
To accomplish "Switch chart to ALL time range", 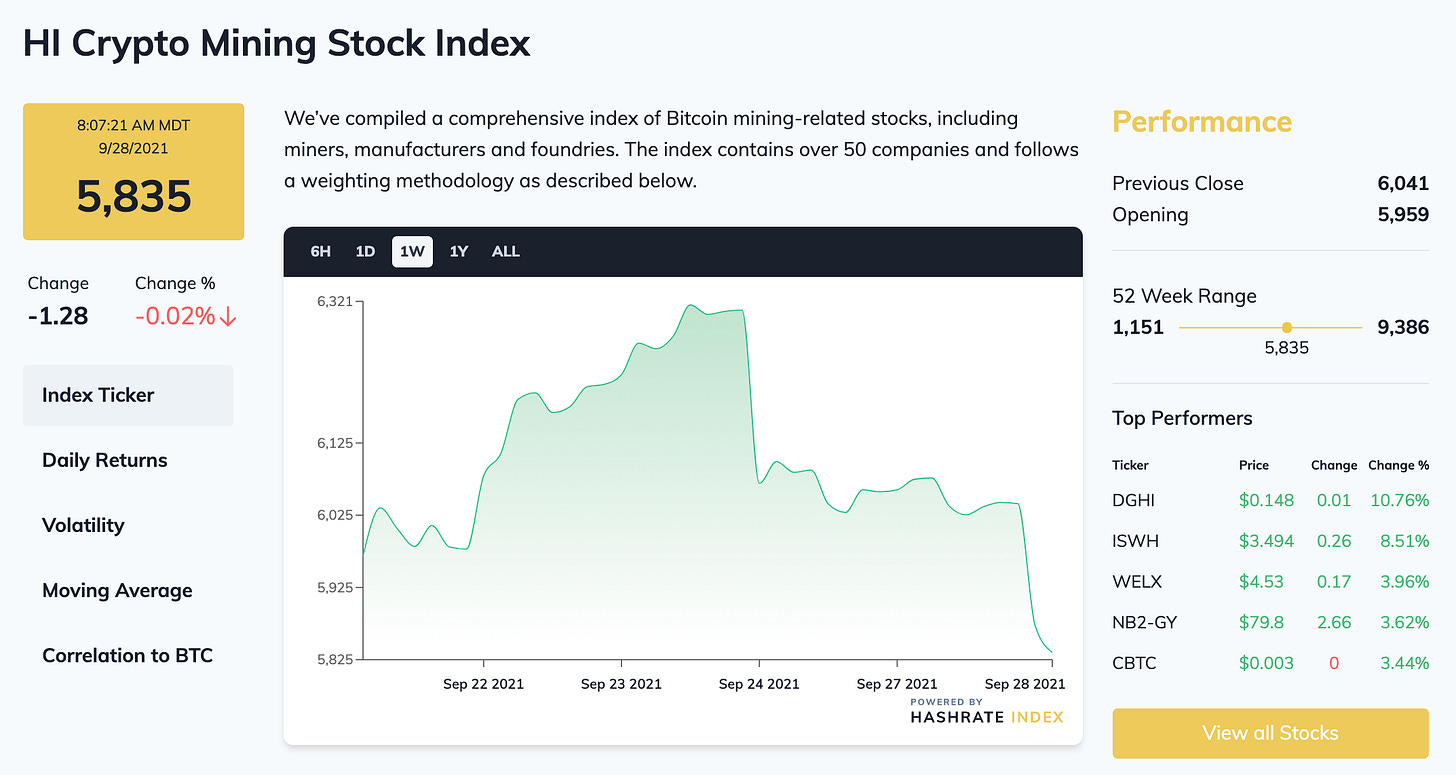I will pyautogui.click(x=506, y=251).
